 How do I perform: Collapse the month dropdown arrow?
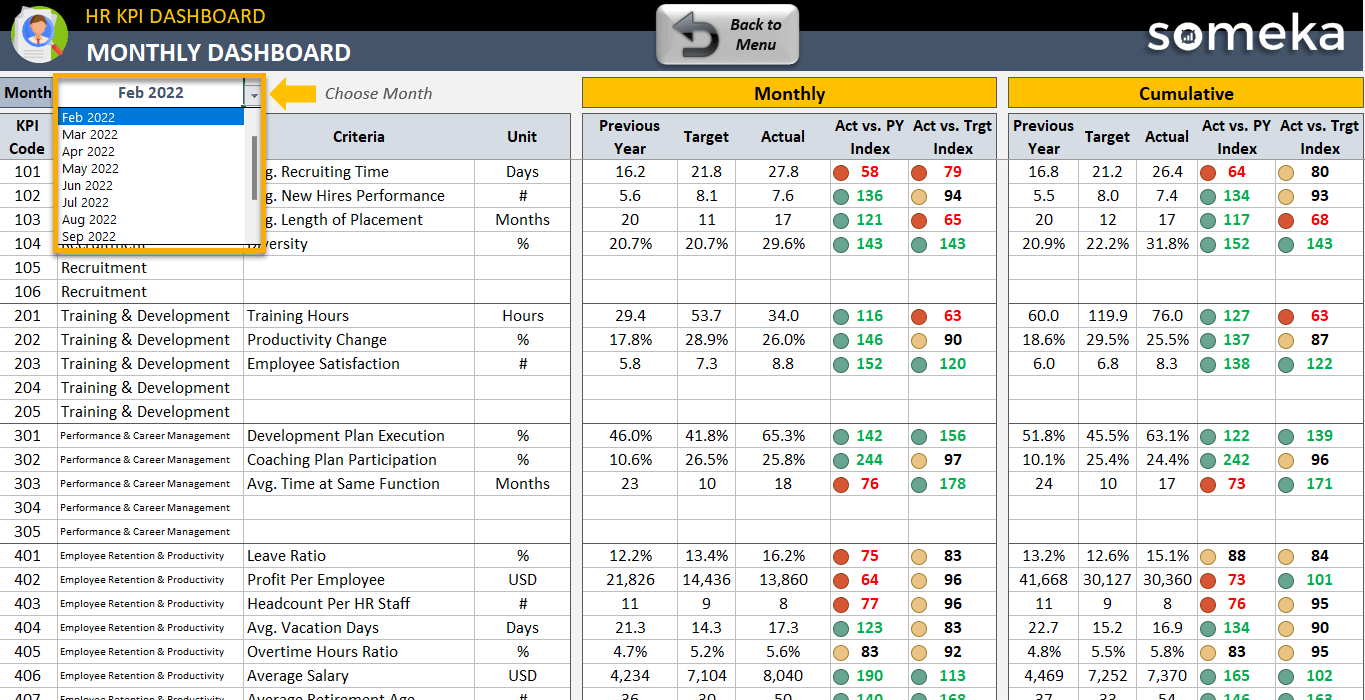pyautogui.click(x=254, y=93)
